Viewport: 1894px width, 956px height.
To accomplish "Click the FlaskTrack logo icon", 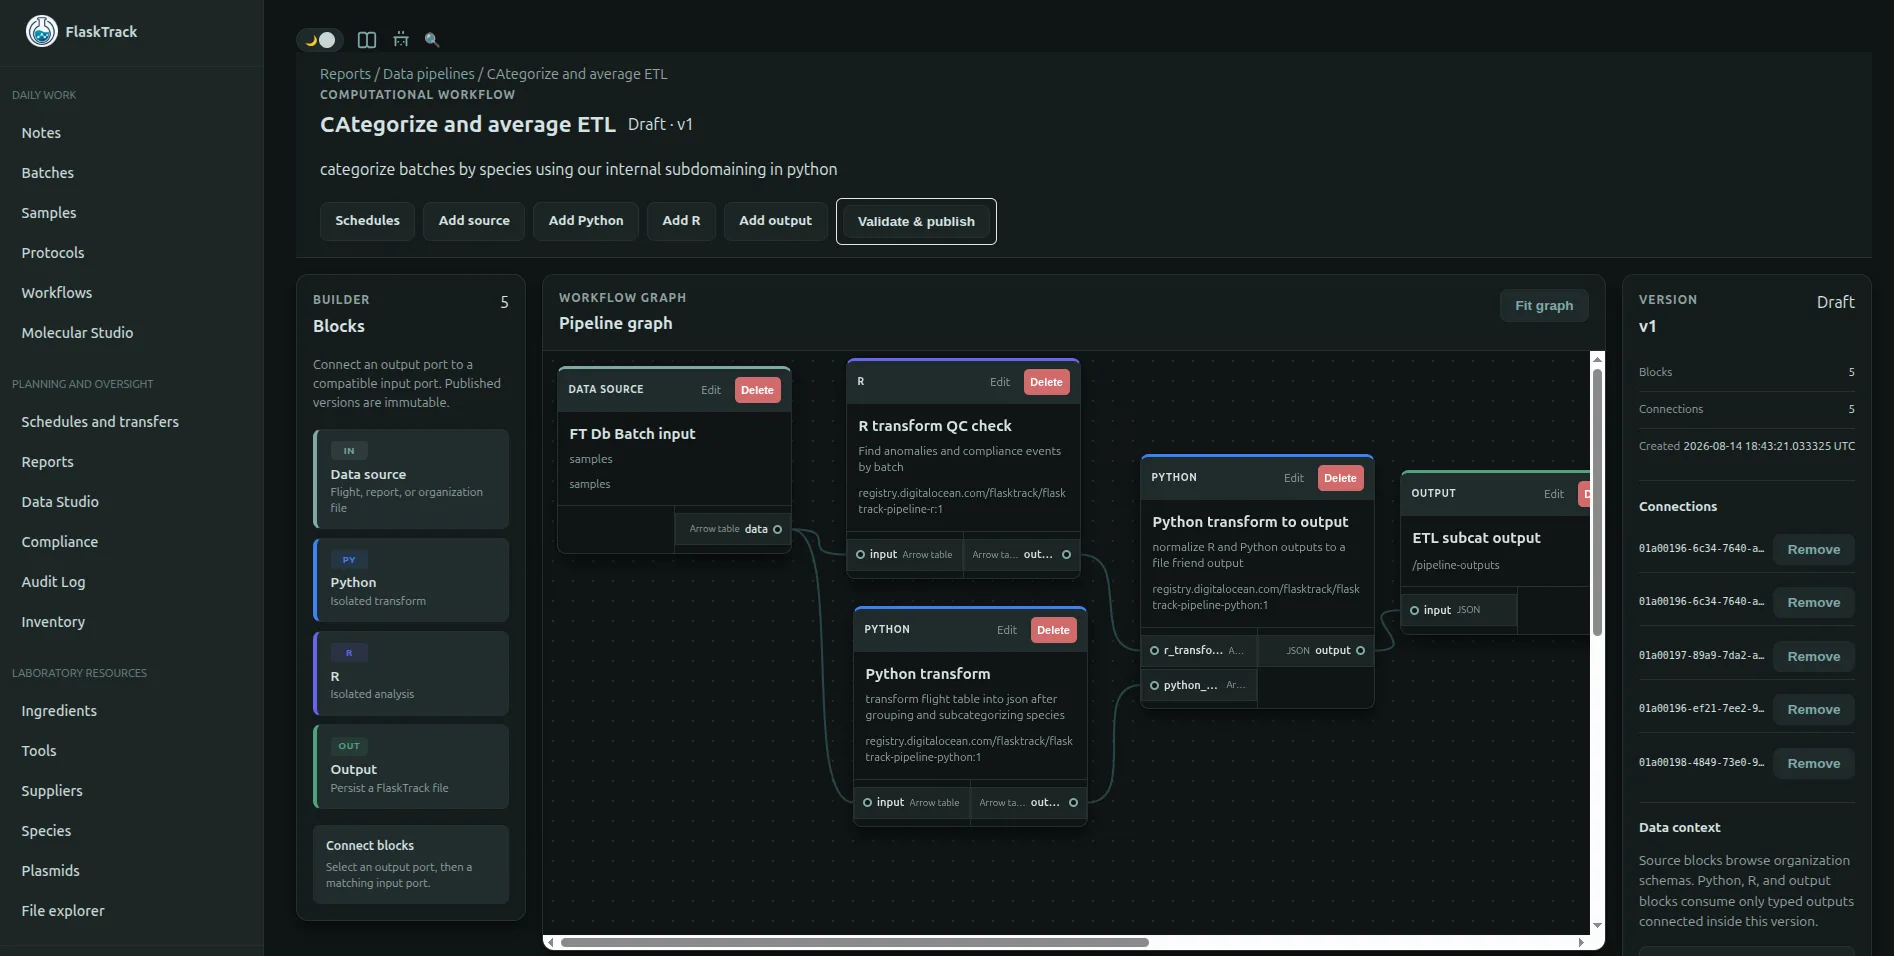I will [42, 31].
